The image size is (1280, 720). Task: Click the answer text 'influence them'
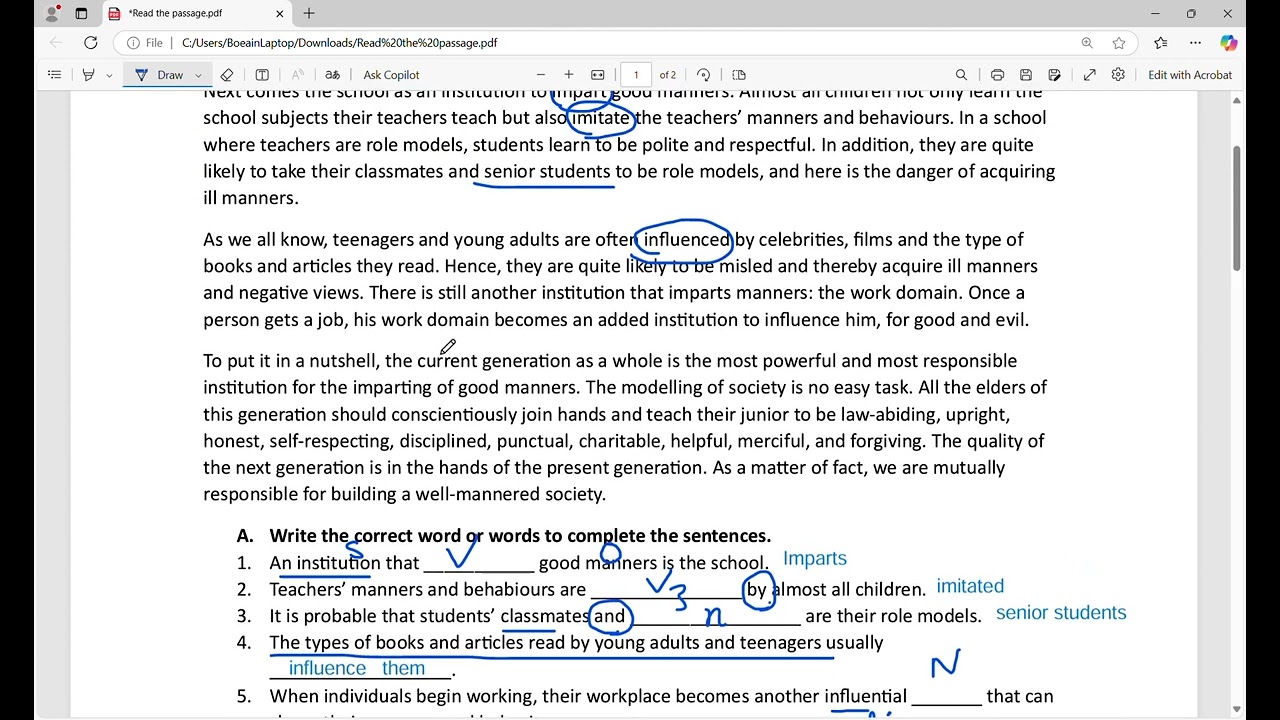click(357, 668)
